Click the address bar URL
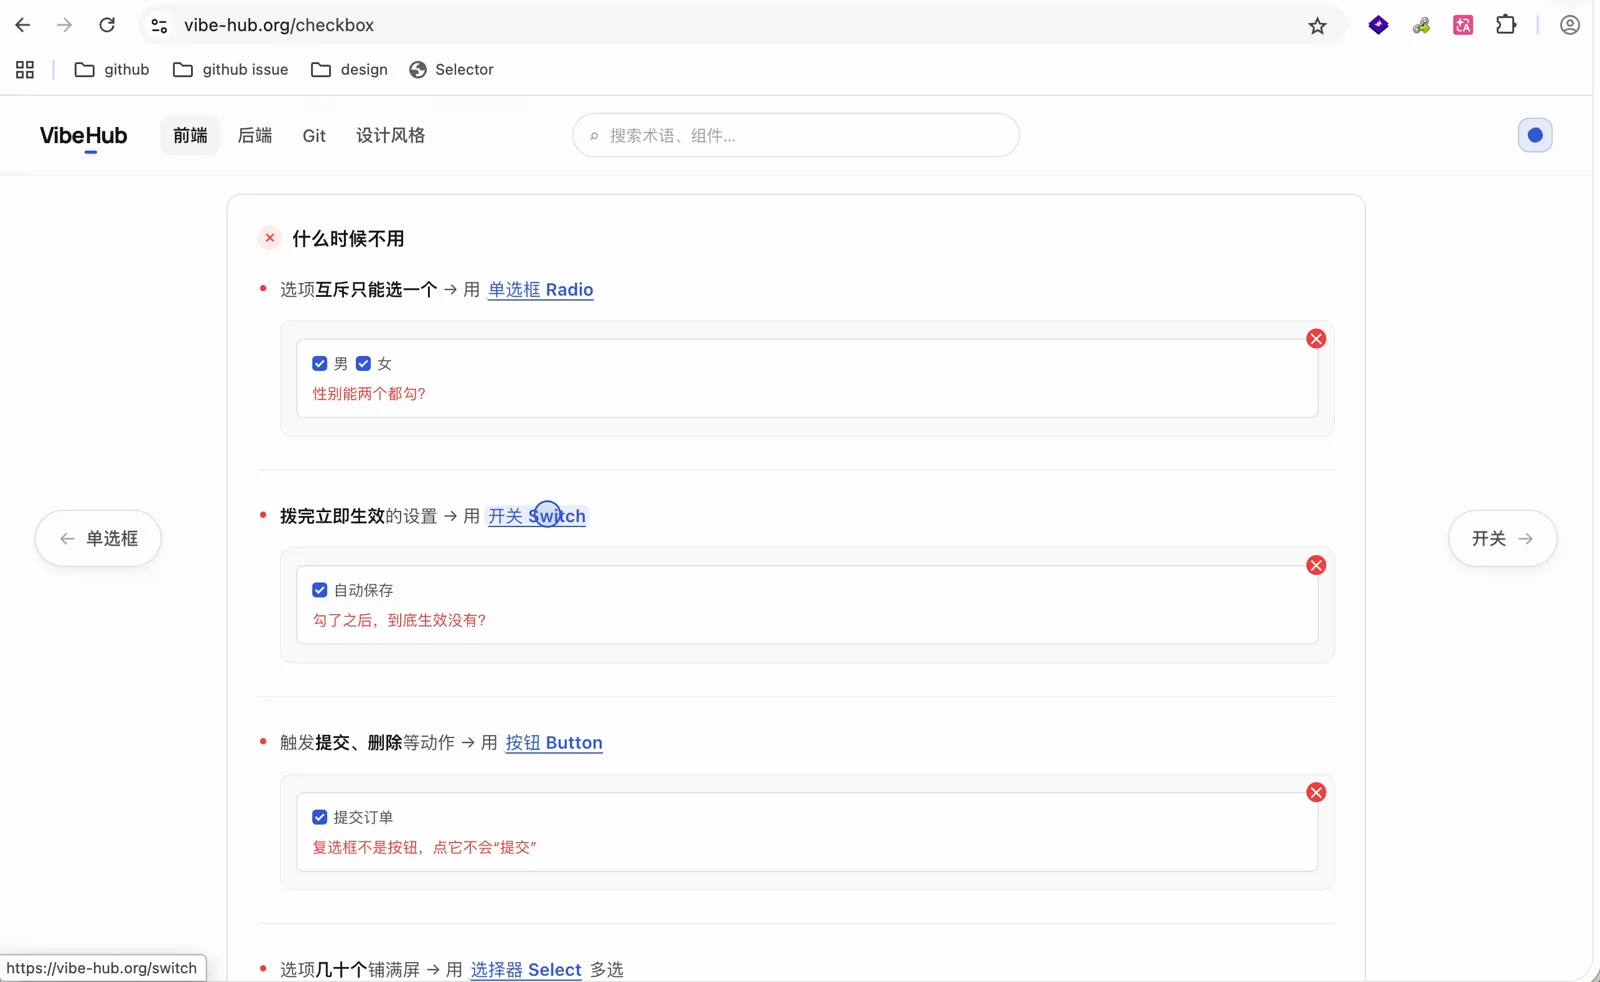 point(279,25)
